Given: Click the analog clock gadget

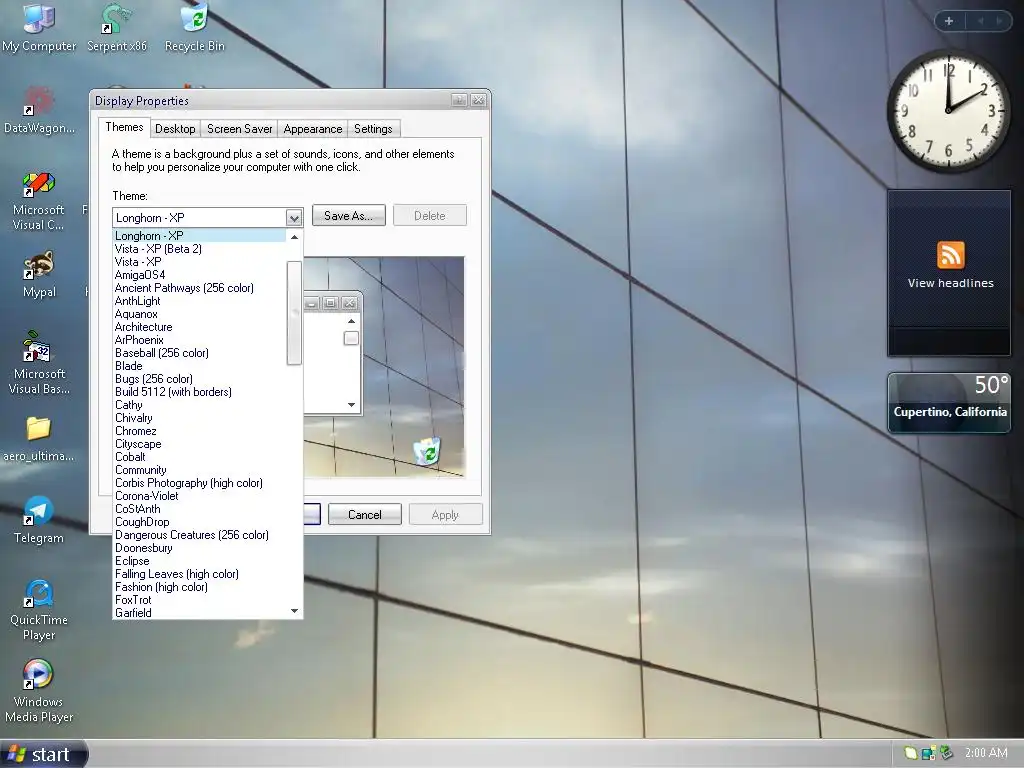Looking at the screenshot, I should click(x=948, y=110).
